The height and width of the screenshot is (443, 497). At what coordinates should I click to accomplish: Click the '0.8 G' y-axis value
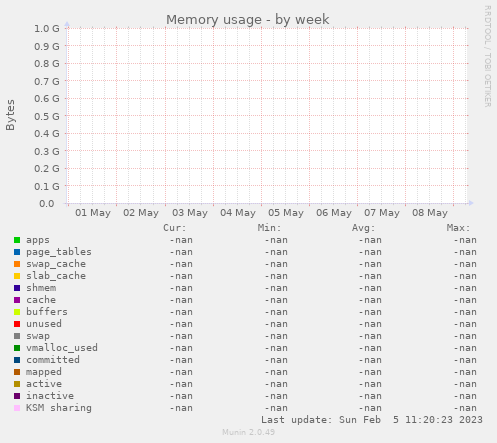coord(47,64)
